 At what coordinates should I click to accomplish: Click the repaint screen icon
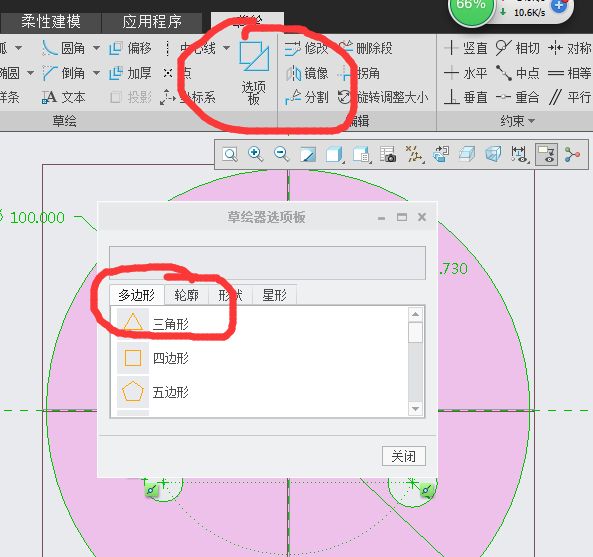[308, 154]
